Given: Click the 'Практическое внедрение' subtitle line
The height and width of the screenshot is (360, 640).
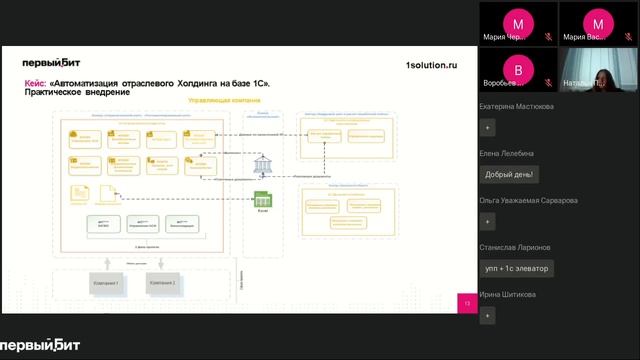Looking at the screenshot, I should pos(77,92).
